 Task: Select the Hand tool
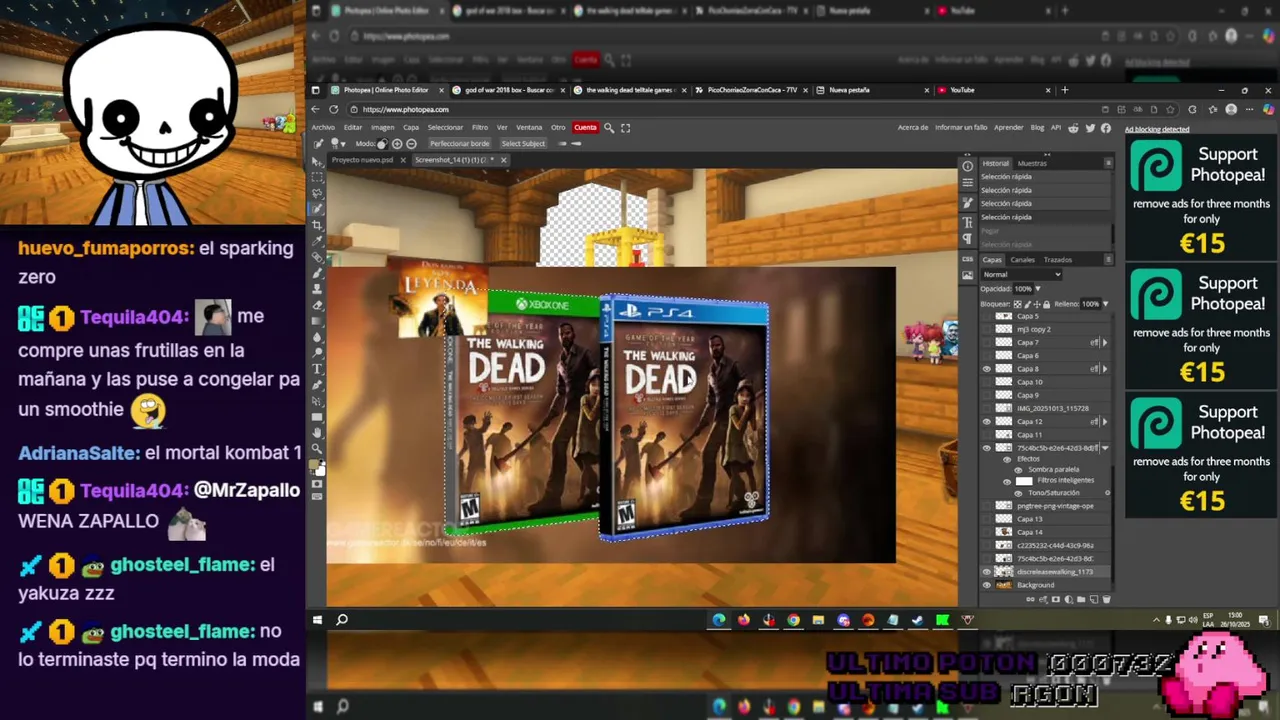coord(317,432)
